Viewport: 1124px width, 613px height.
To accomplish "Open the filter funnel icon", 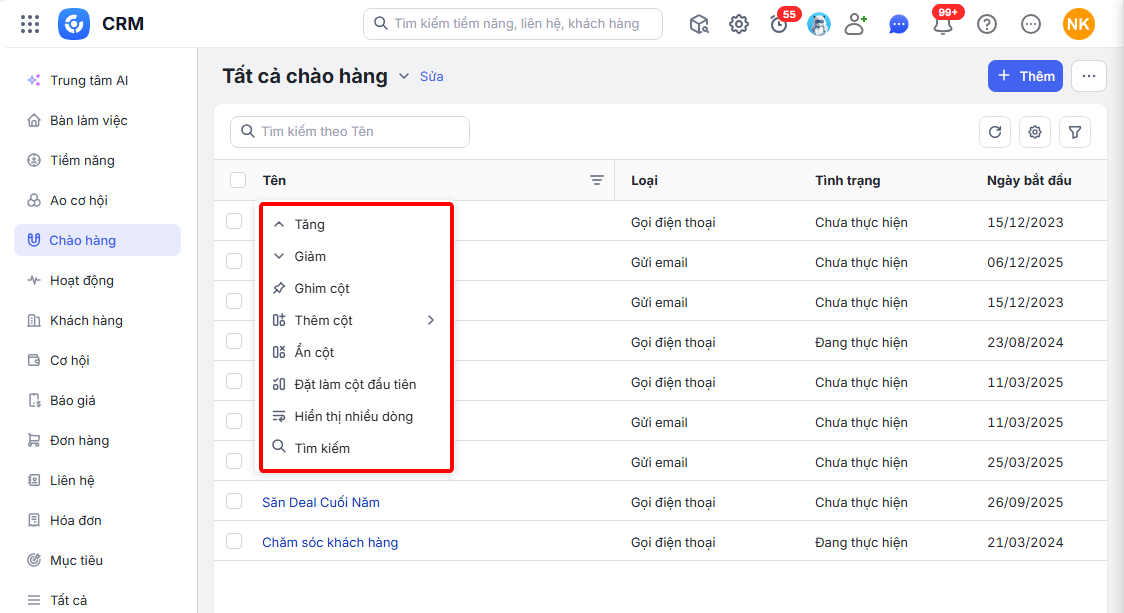I will [x=1075, y=132].
